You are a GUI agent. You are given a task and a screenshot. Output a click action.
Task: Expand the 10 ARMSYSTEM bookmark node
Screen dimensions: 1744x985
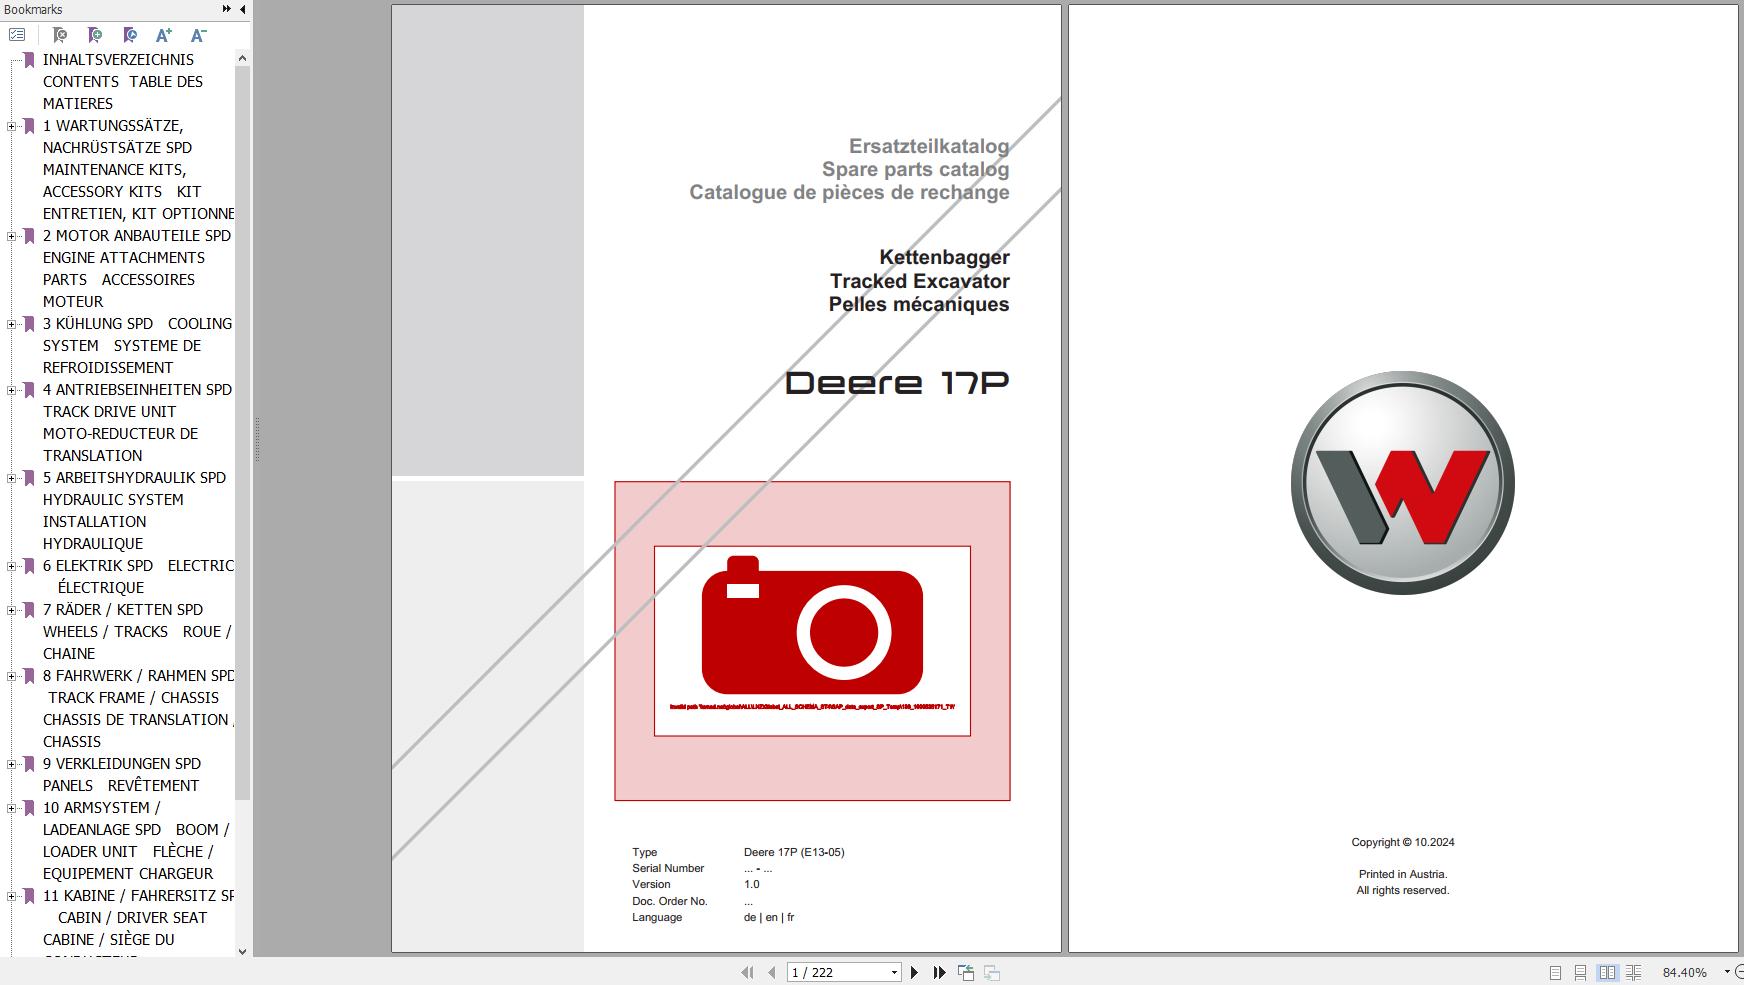(x=11, y=808)
